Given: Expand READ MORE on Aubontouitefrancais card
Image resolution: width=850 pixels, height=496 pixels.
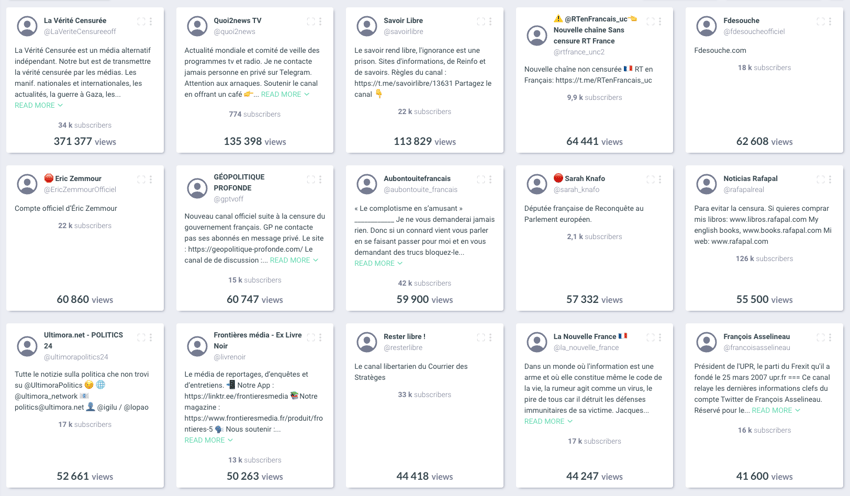Looking at the screenshot, I should 378,263.
